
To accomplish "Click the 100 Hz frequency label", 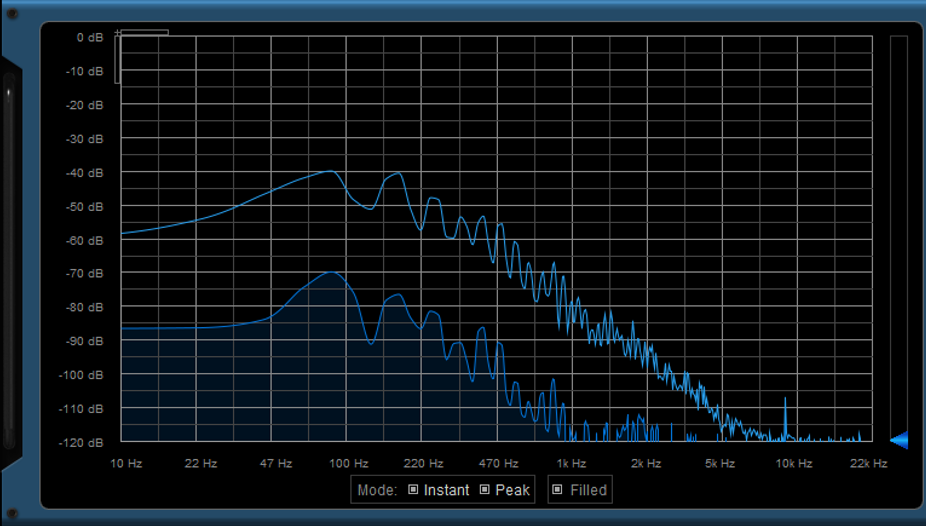I will click(x=348, y=463).
